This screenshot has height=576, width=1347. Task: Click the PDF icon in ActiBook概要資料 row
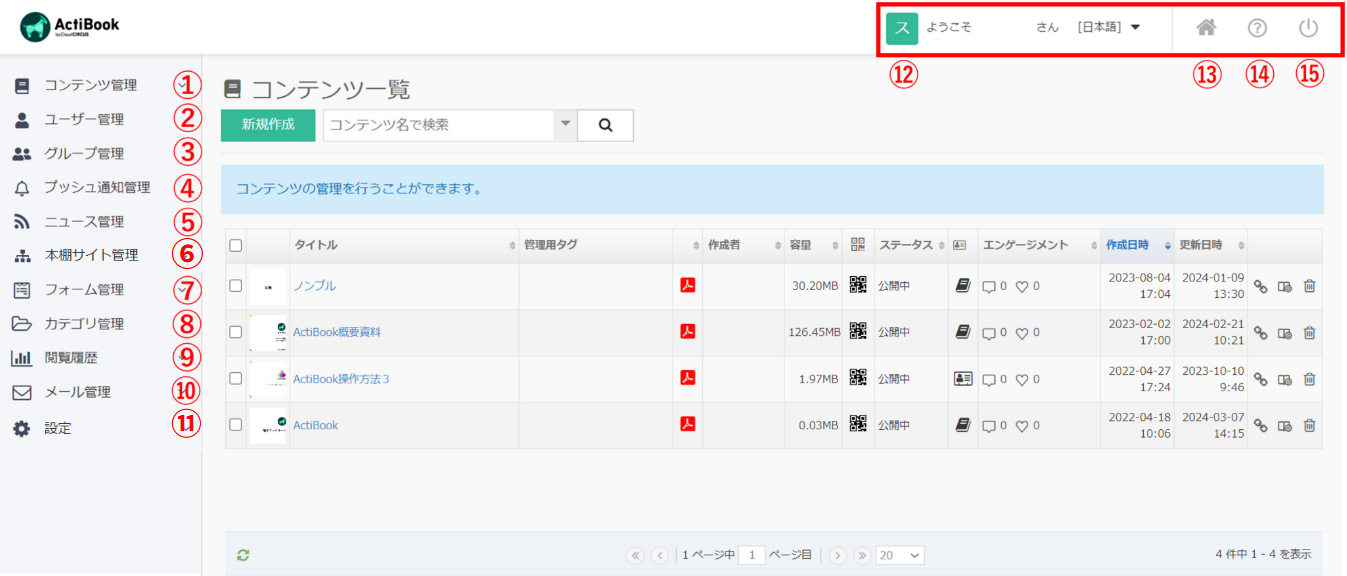[x=687, y=332]
